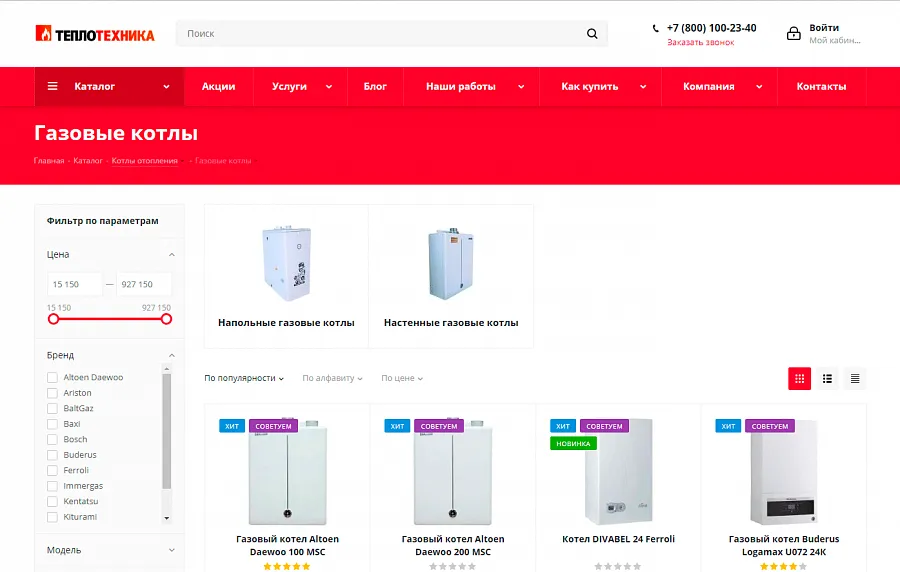Click the Теплотехника logo

pyautogui.click(x=95, y=34)
